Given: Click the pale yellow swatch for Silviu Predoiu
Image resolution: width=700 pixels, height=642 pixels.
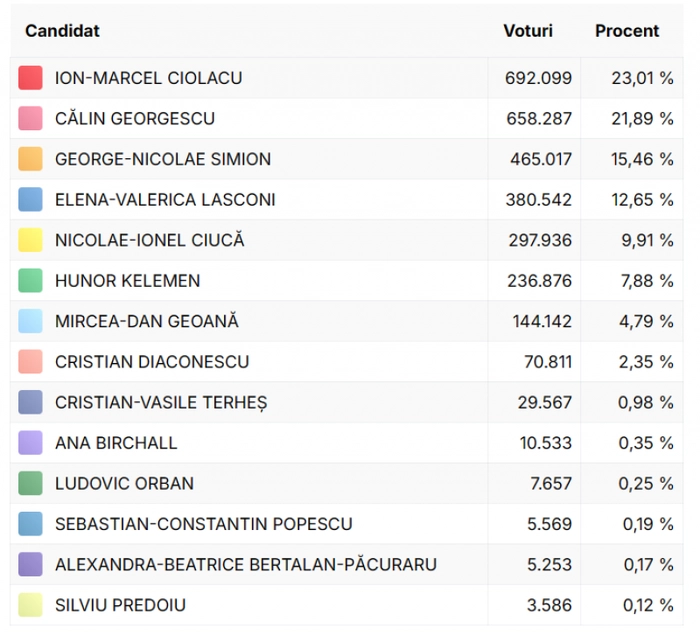Looking at the screenshot, I should pos(31,605).
